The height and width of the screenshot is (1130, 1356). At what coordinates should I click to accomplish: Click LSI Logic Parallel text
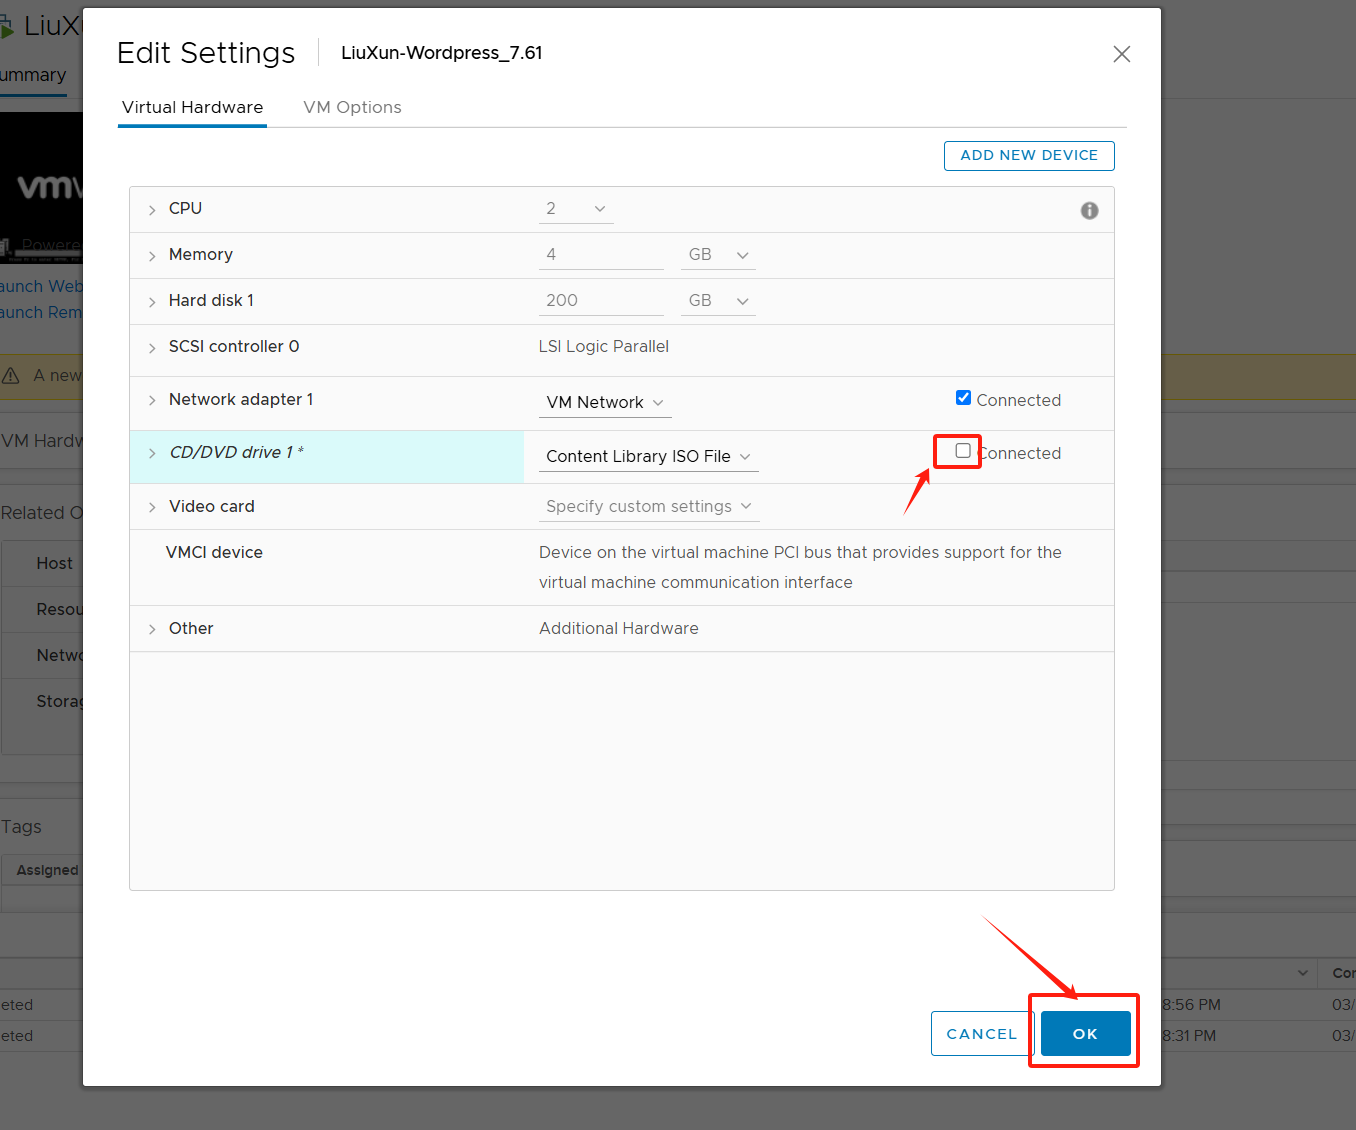(604, 346)
